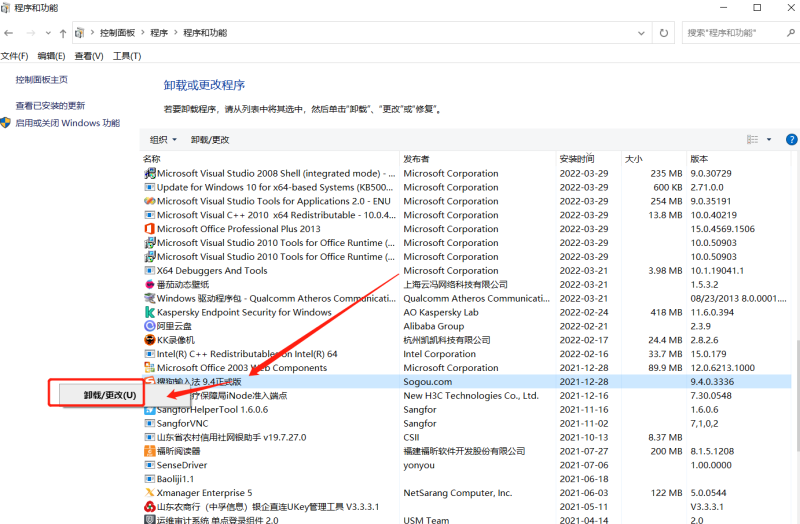The height and width of the screenshot is (524, 800).
Task: Select the 山东农商行 UKey tool icon
Action: [149, 507]
